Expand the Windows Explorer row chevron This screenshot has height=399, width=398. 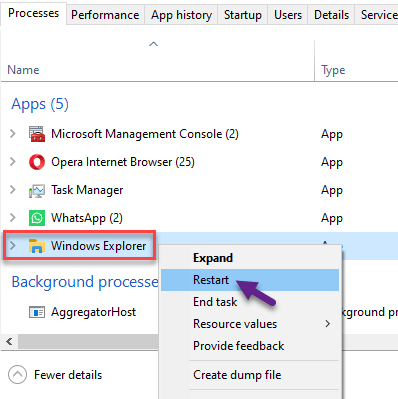[13, 246]
